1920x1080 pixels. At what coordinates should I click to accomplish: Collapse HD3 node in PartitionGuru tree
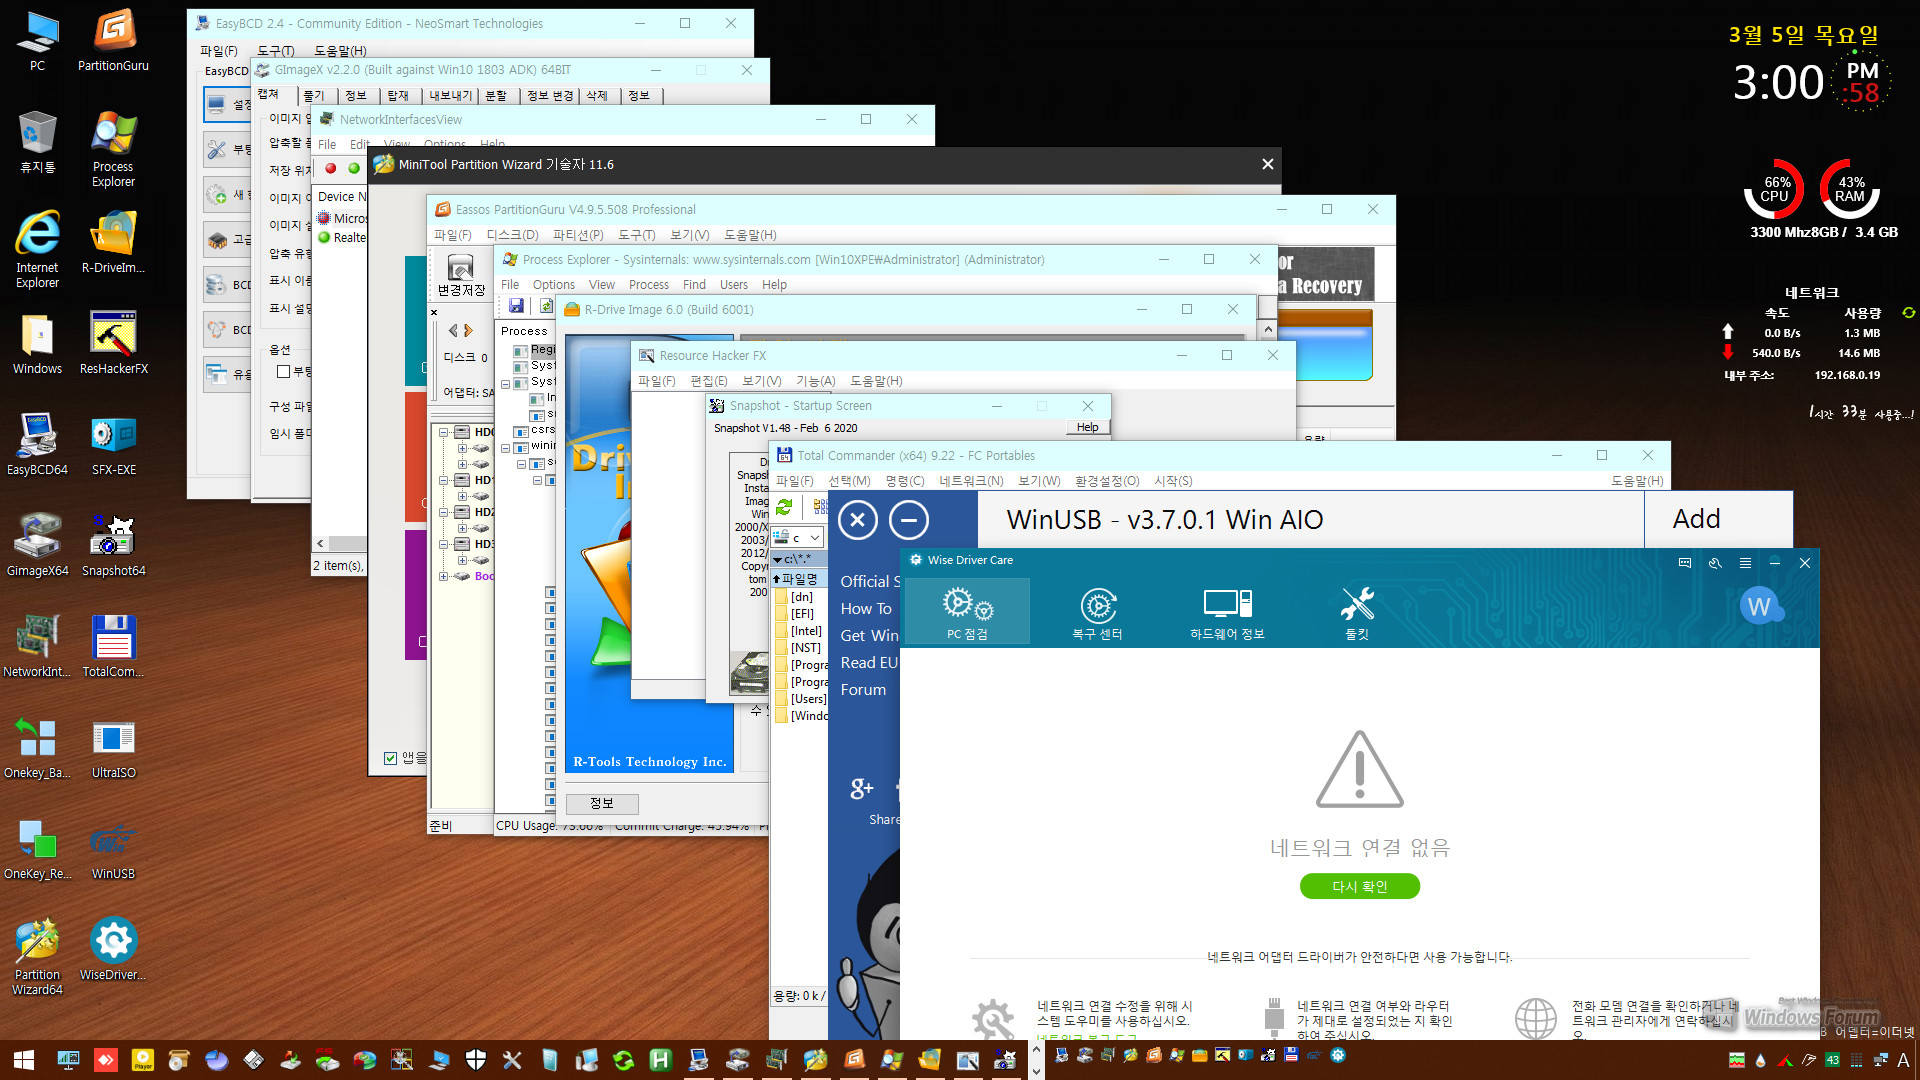click(x=443, y=544)
